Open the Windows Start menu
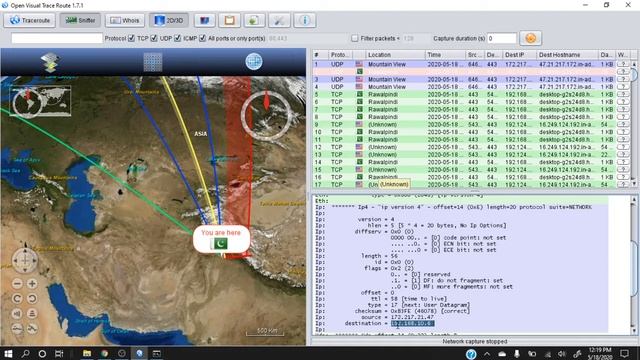Viewport: 640px width, 360px height. point(8,353)
